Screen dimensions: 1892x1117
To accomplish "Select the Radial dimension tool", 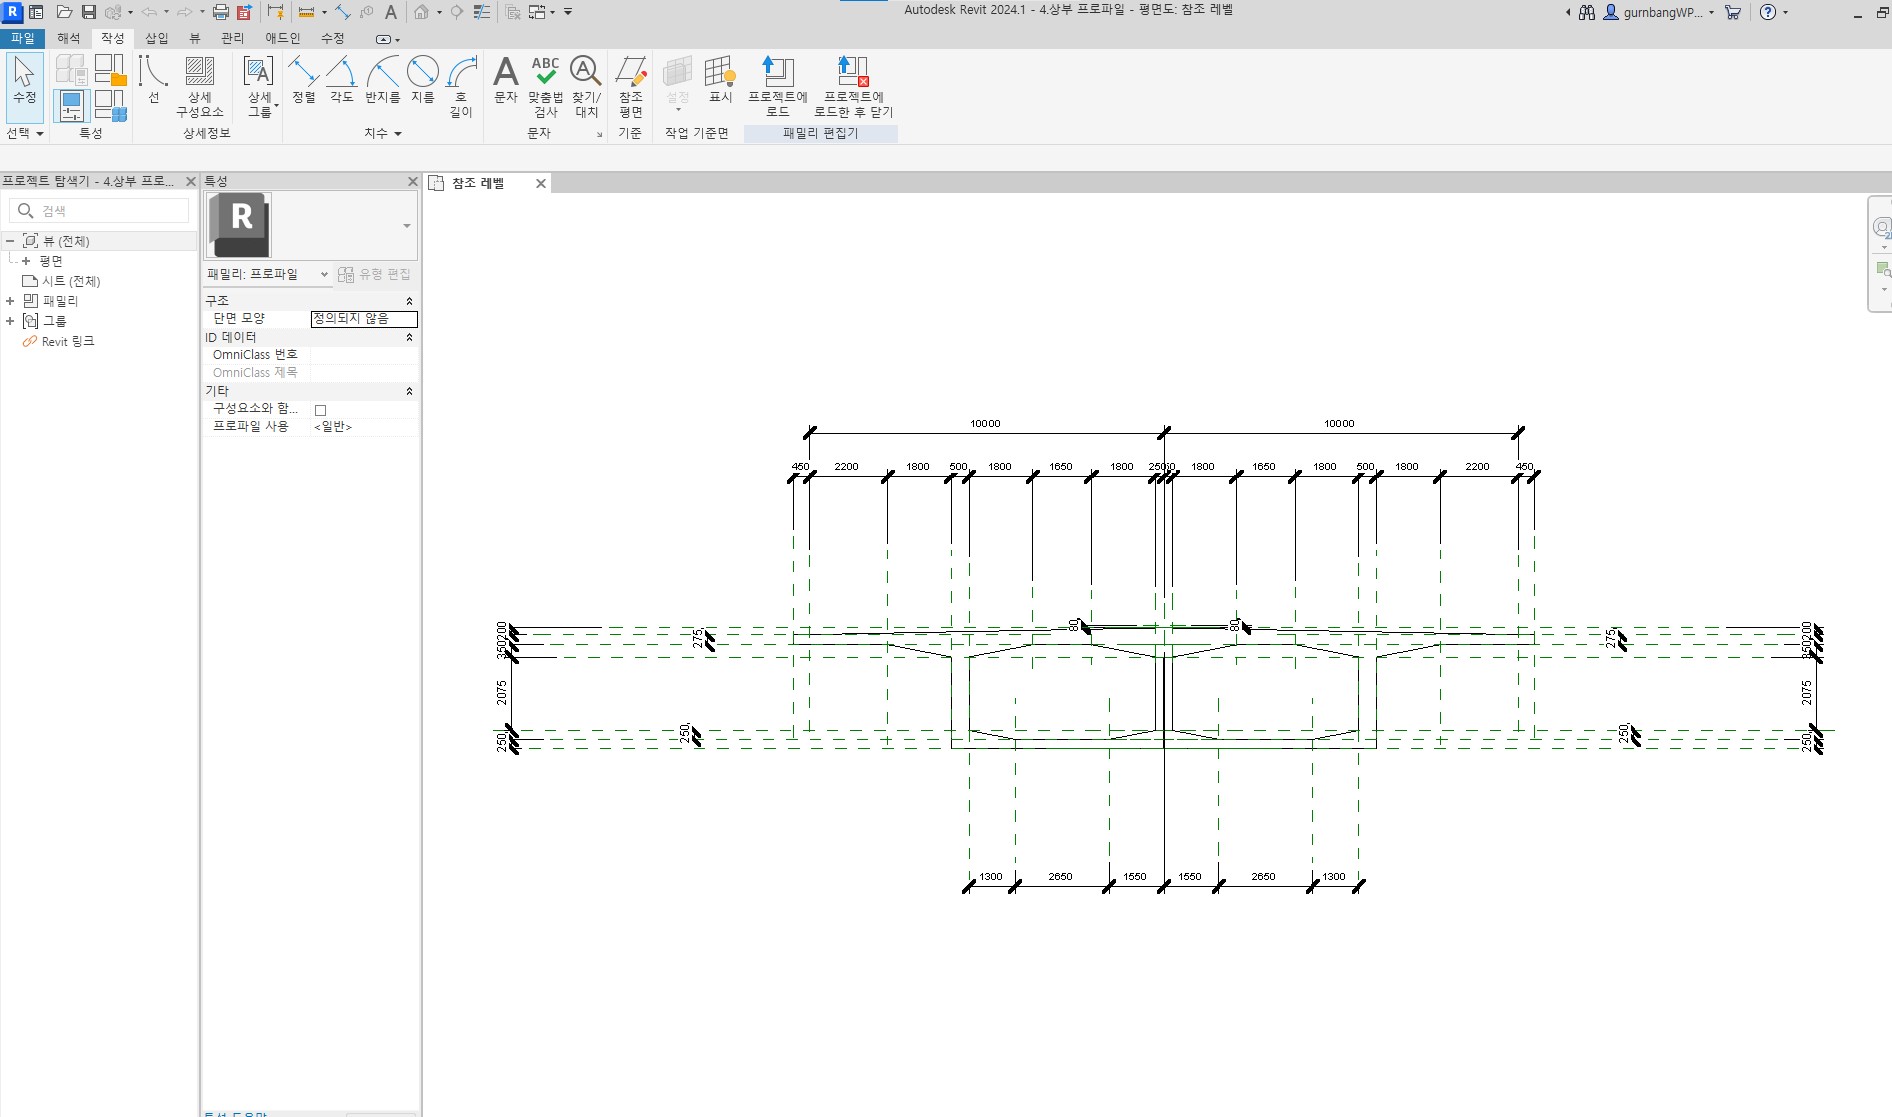I will (382, 80).
